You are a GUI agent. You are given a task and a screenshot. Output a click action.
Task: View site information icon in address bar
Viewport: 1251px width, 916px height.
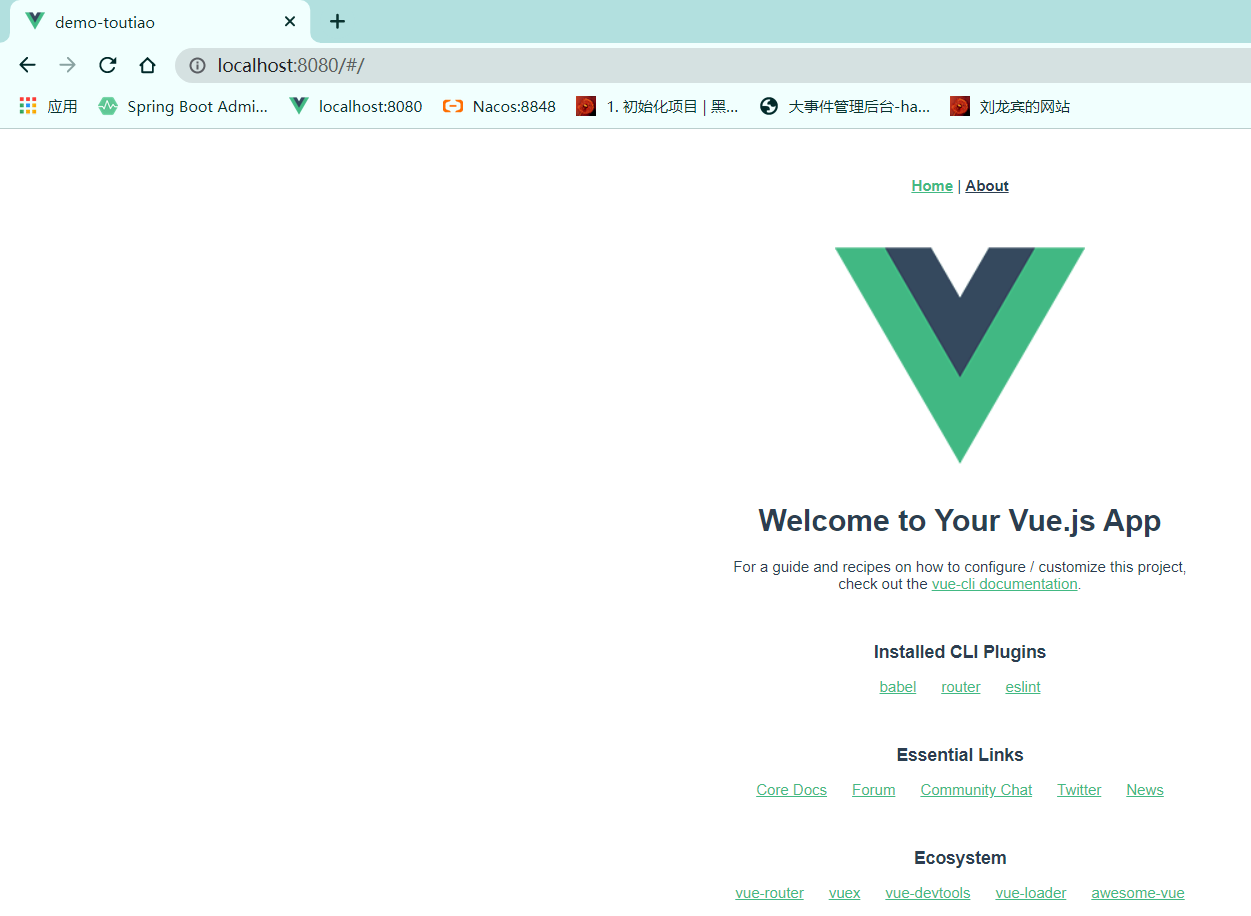click(x=197, y=66)
